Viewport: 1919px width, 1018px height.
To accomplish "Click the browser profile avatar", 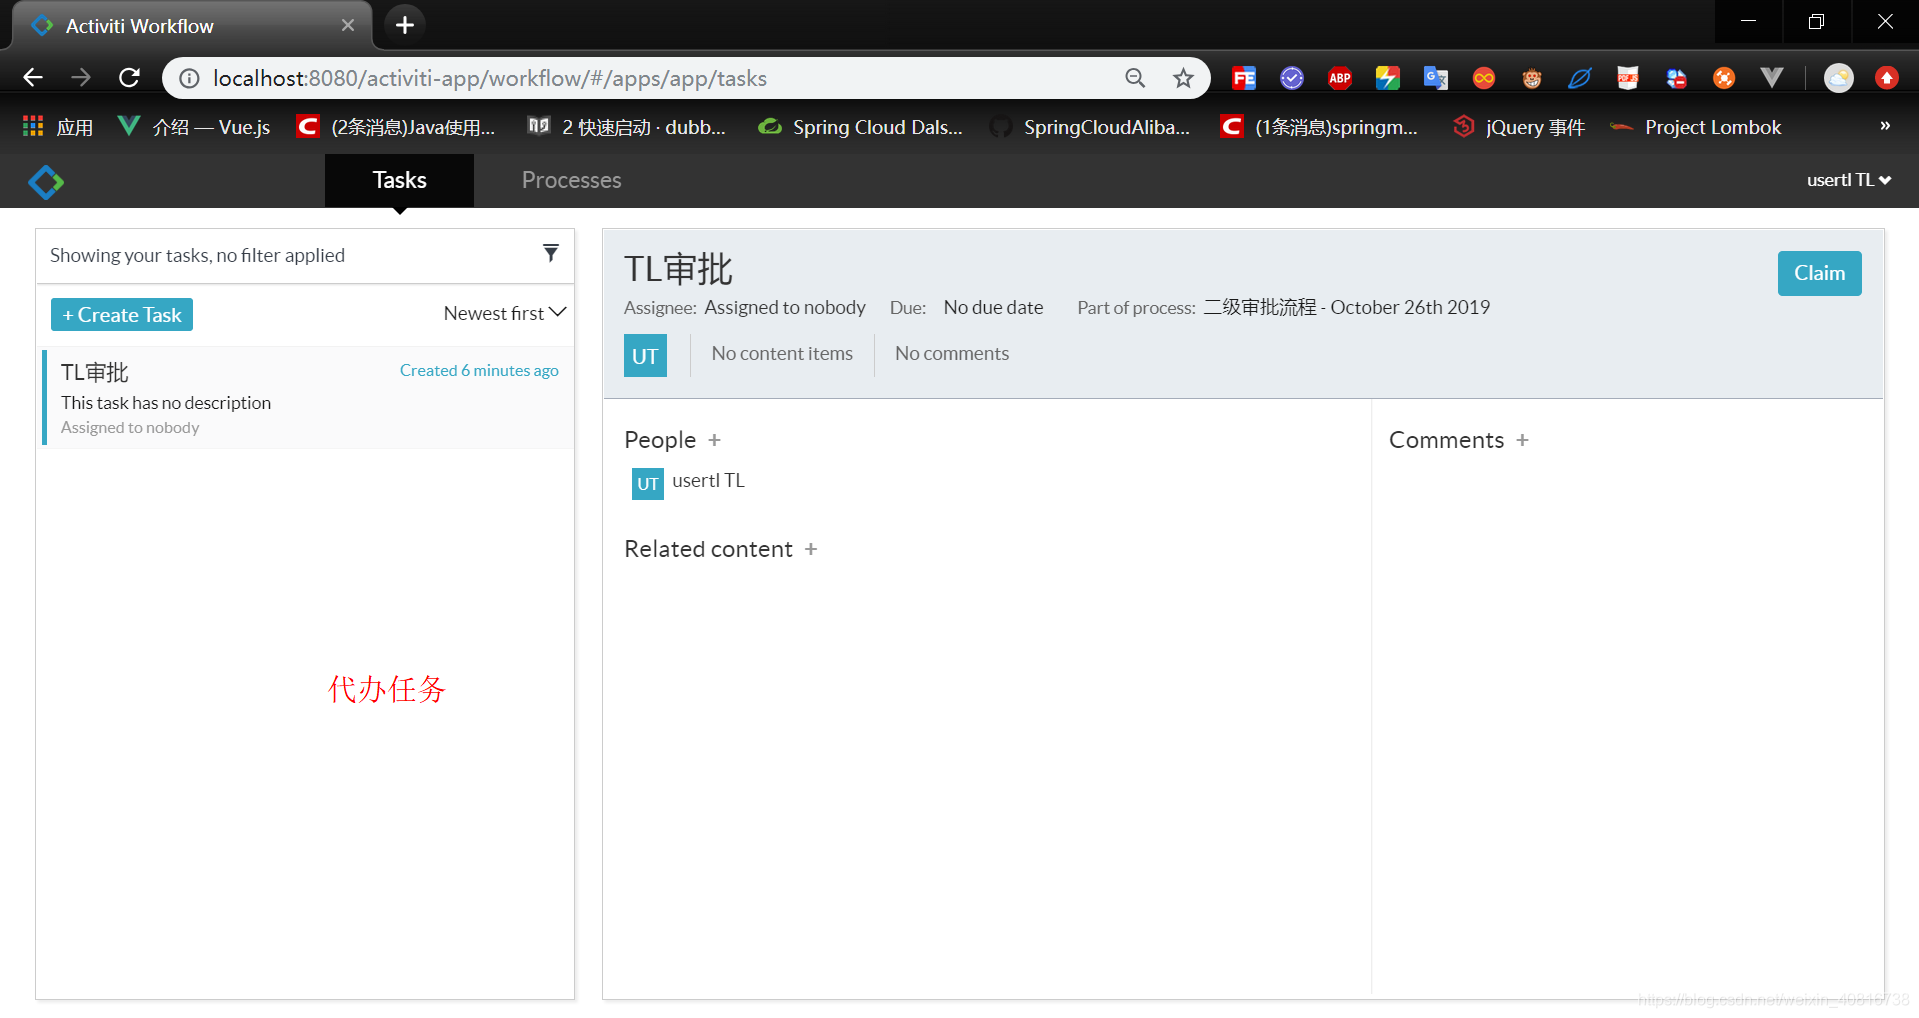I will (1838, 78).
